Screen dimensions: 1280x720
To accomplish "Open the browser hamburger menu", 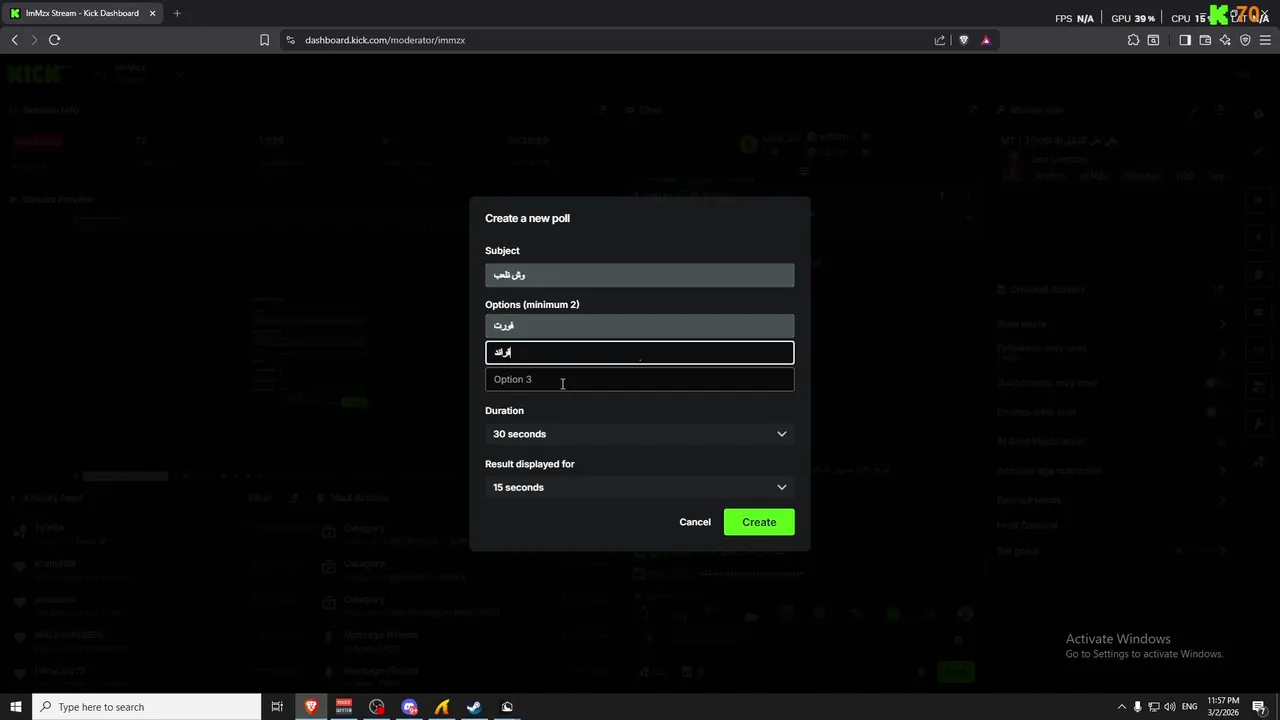I will 1266,40.
